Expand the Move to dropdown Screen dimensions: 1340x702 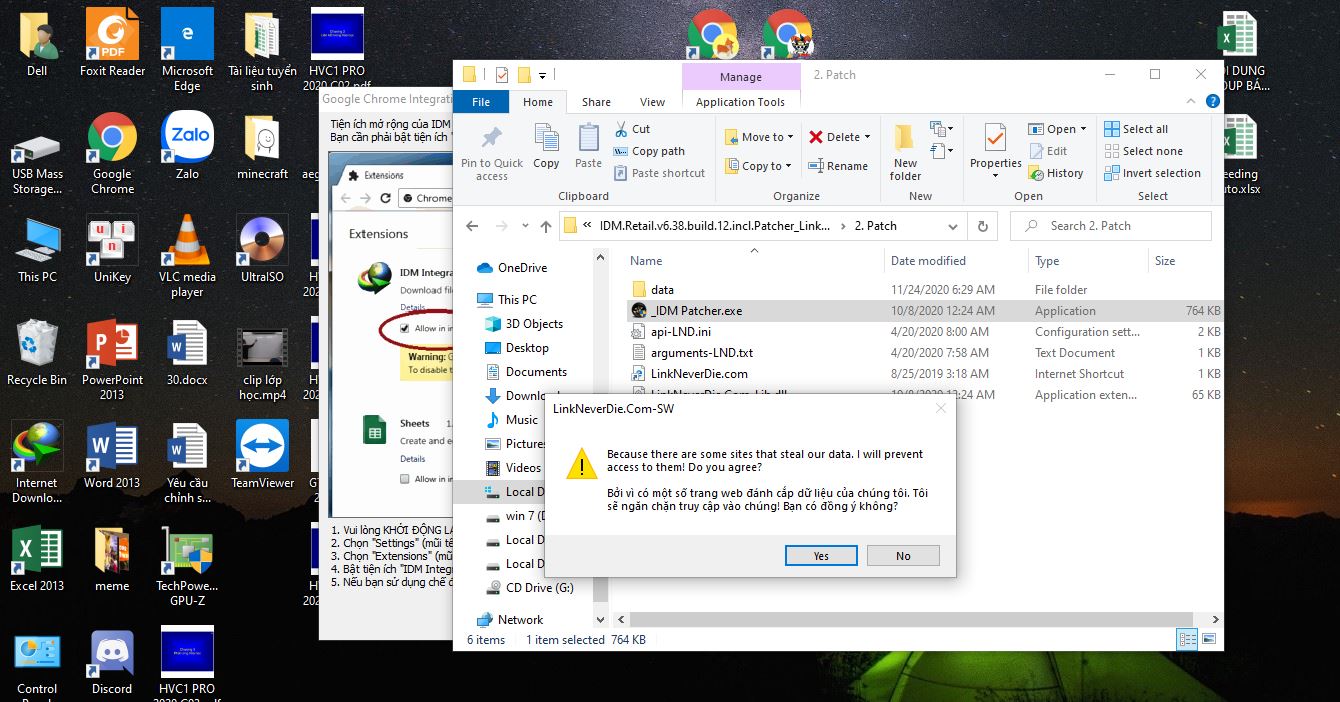[x=788, y=136]
